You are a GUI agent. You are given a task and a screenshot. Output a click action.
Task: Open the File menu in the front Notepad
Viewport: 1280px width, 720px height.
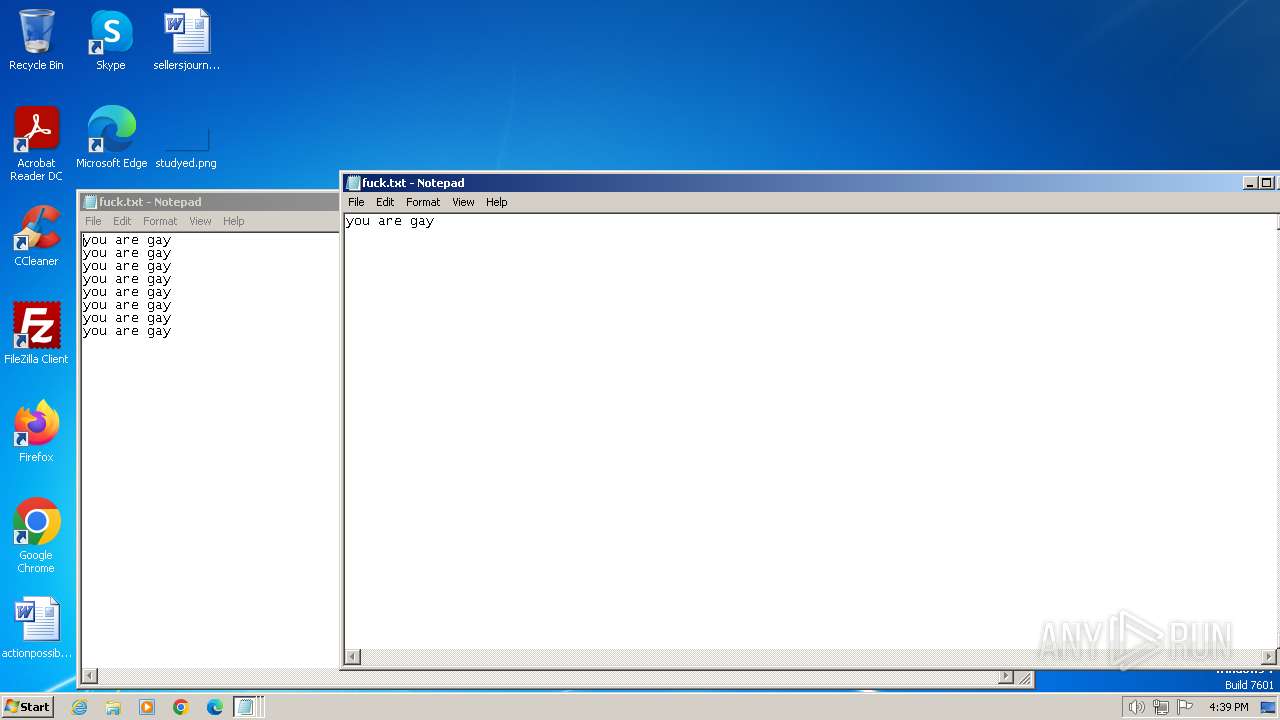[356, 202]
